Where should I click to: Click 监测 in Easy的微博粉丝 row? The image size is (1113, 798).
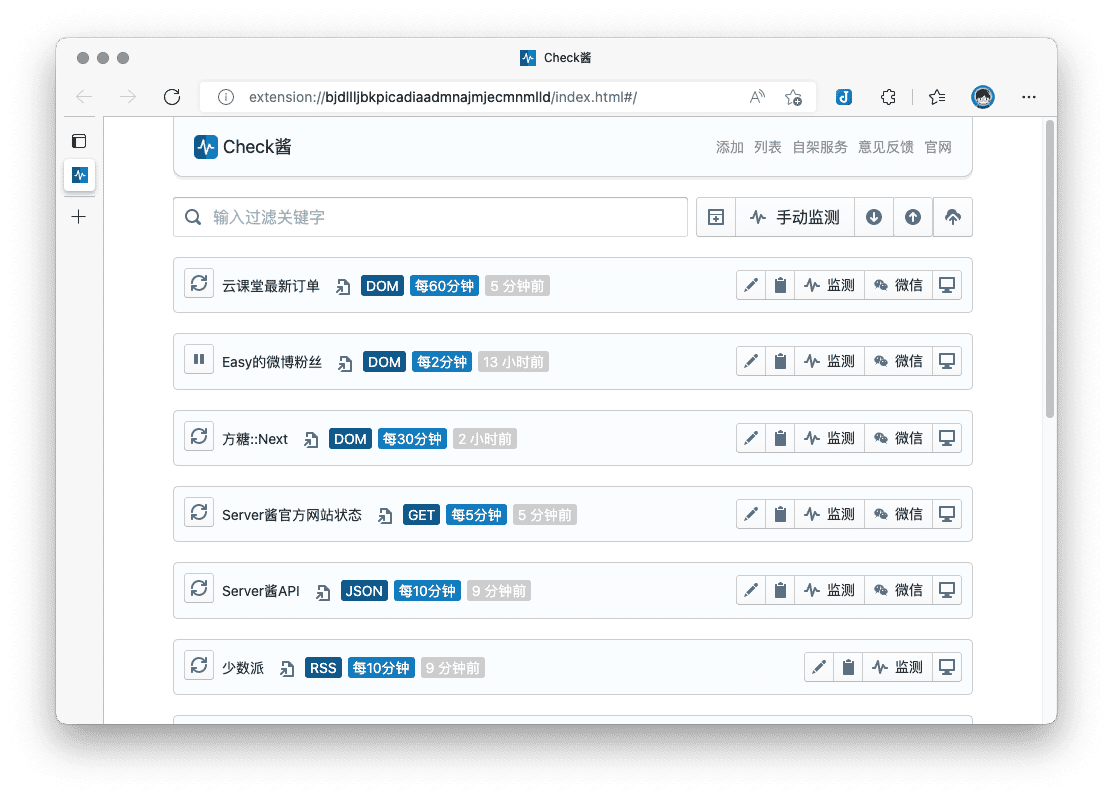[x=829, y=361]
